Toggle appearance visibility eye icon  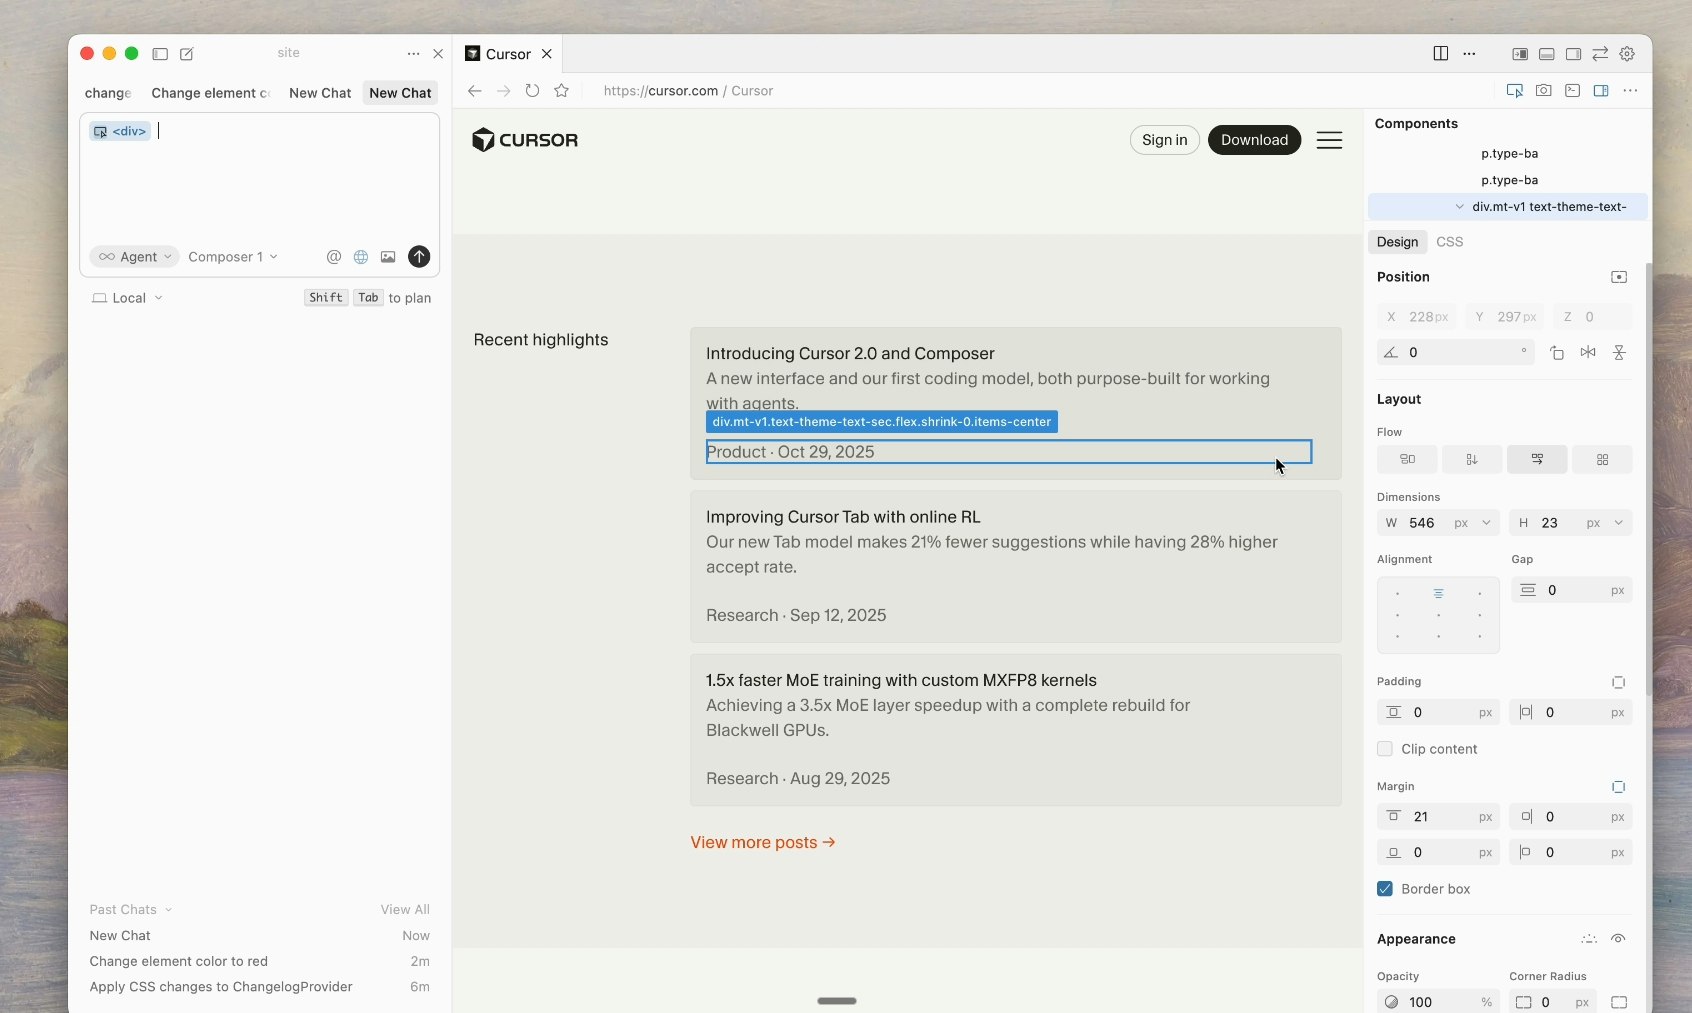click(x=1618, y=939)
